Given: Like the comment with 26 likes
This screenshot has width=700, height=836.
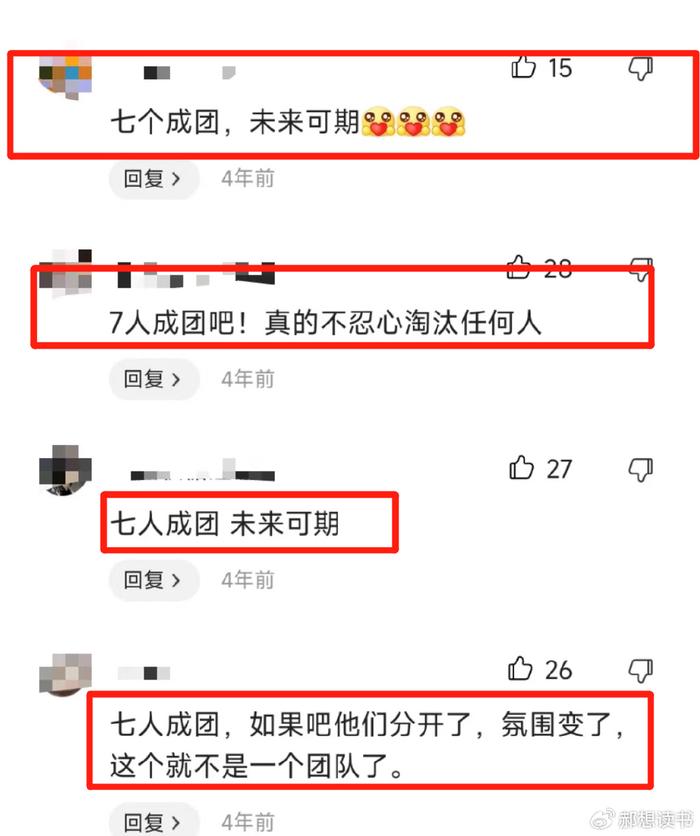Looking at the screenshot, I should coord(520,669).
